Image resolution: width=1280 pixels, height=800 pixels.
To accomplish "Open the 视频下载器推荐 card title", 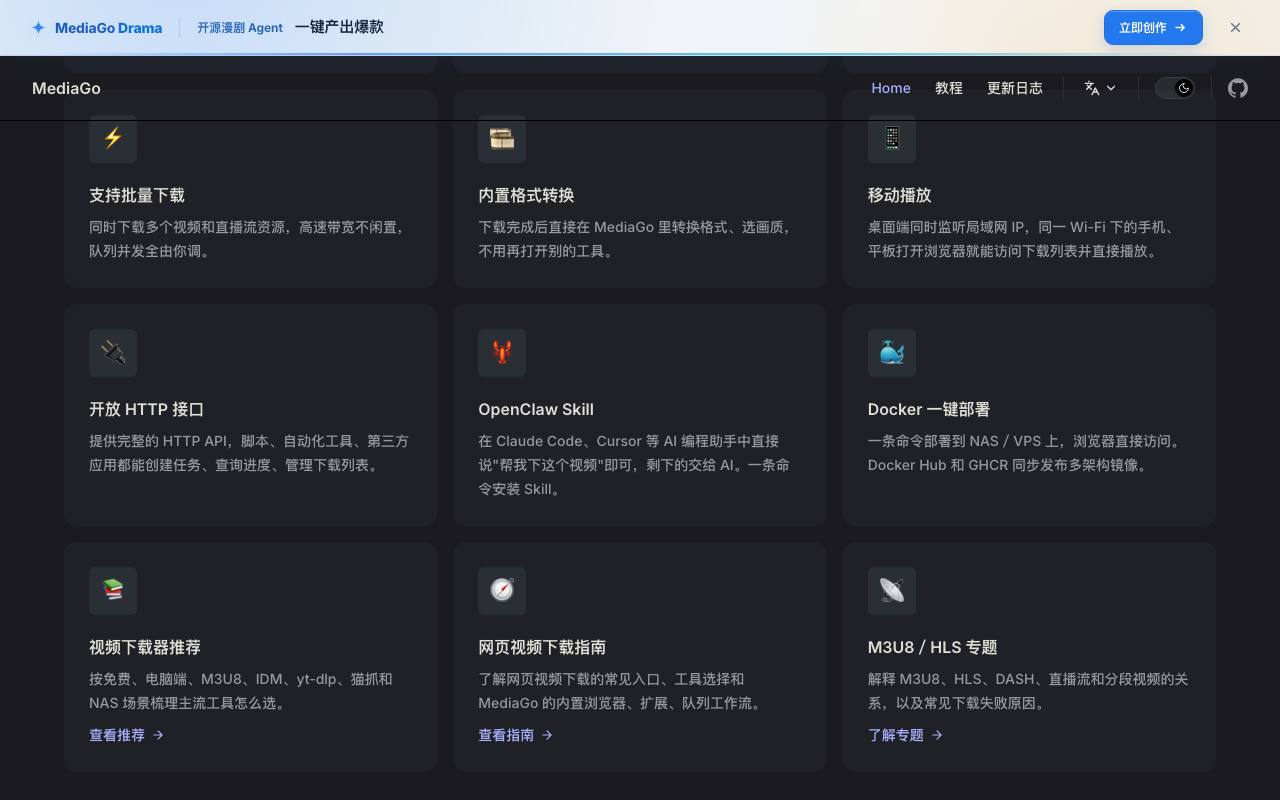I will tap(145, 647).
